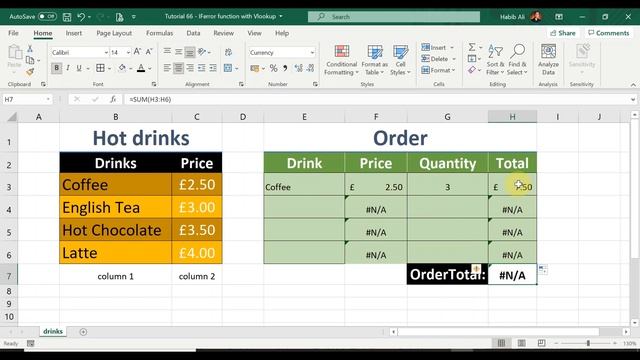Select the drinks sheet tab

click(53, 331)
